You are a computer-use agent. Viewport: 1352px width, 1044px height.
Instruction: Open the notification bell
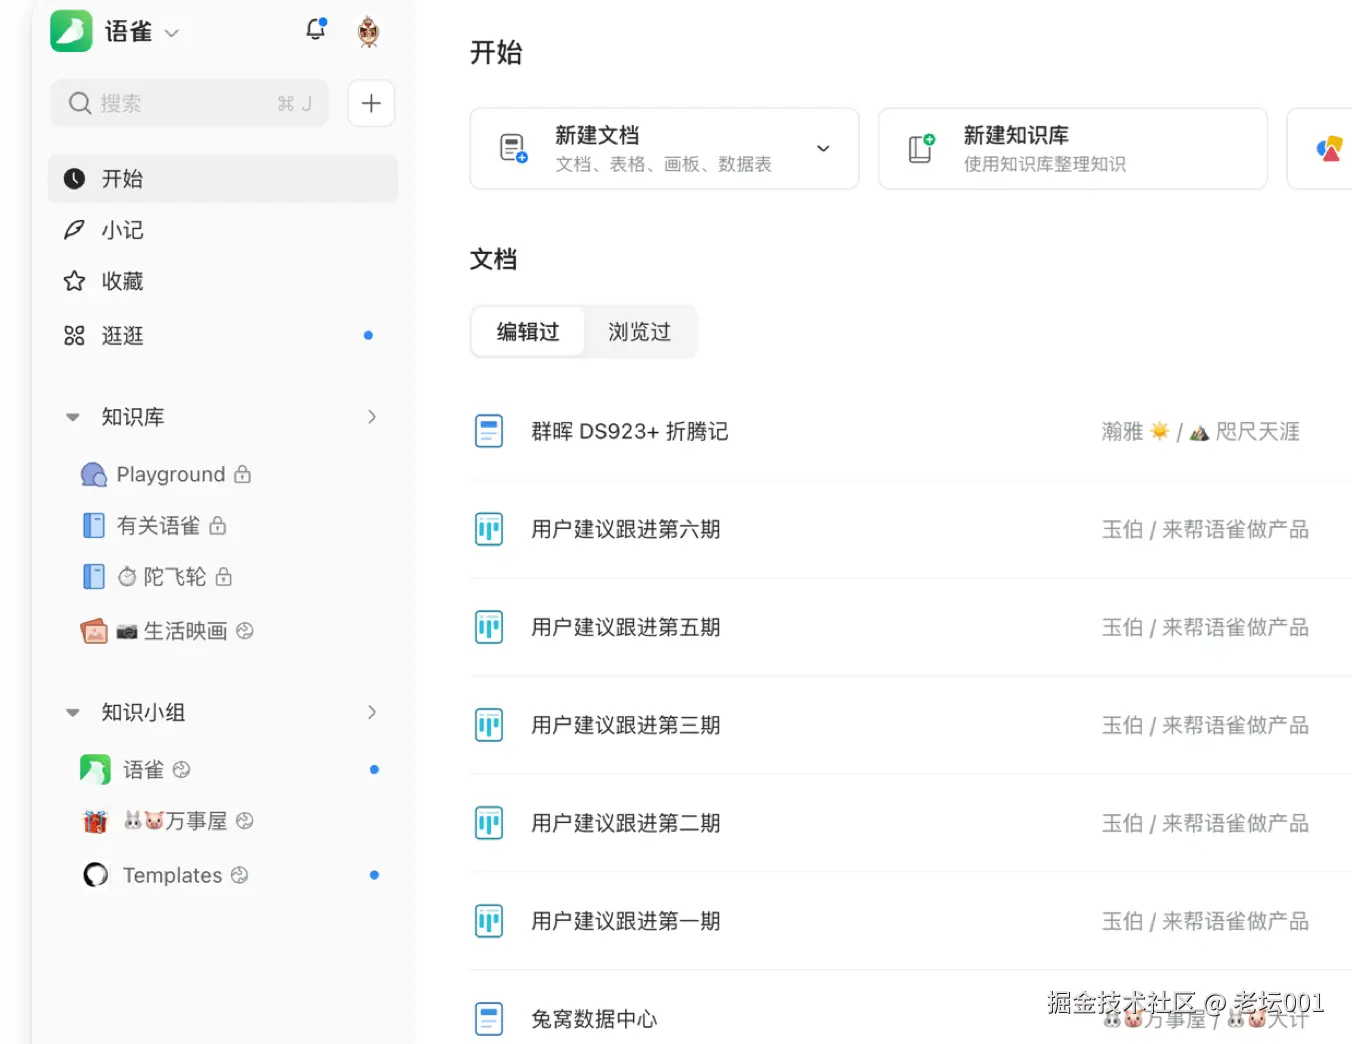[315, 30]
